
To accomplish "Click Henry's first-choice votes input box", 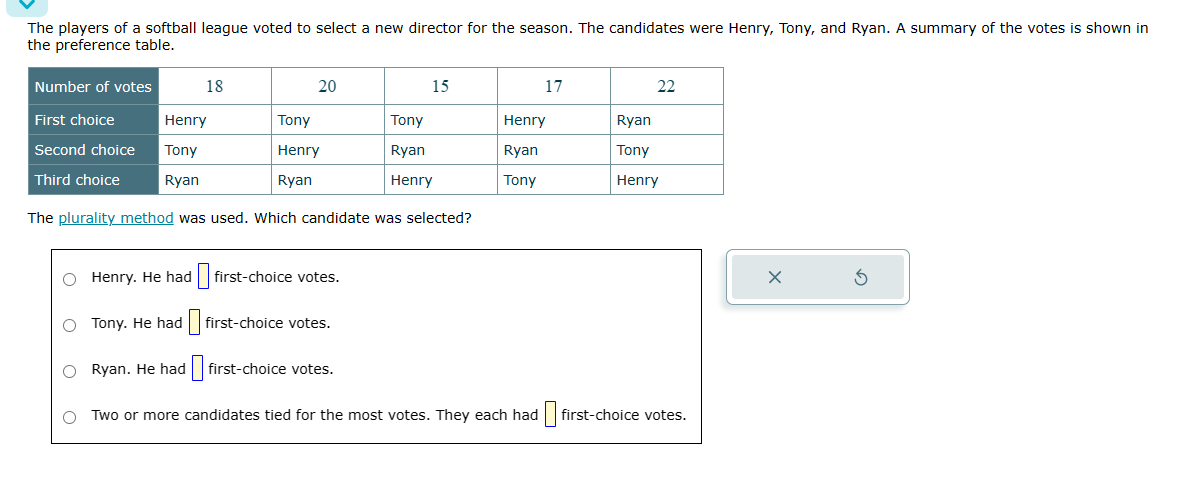I will click(203, 276).
